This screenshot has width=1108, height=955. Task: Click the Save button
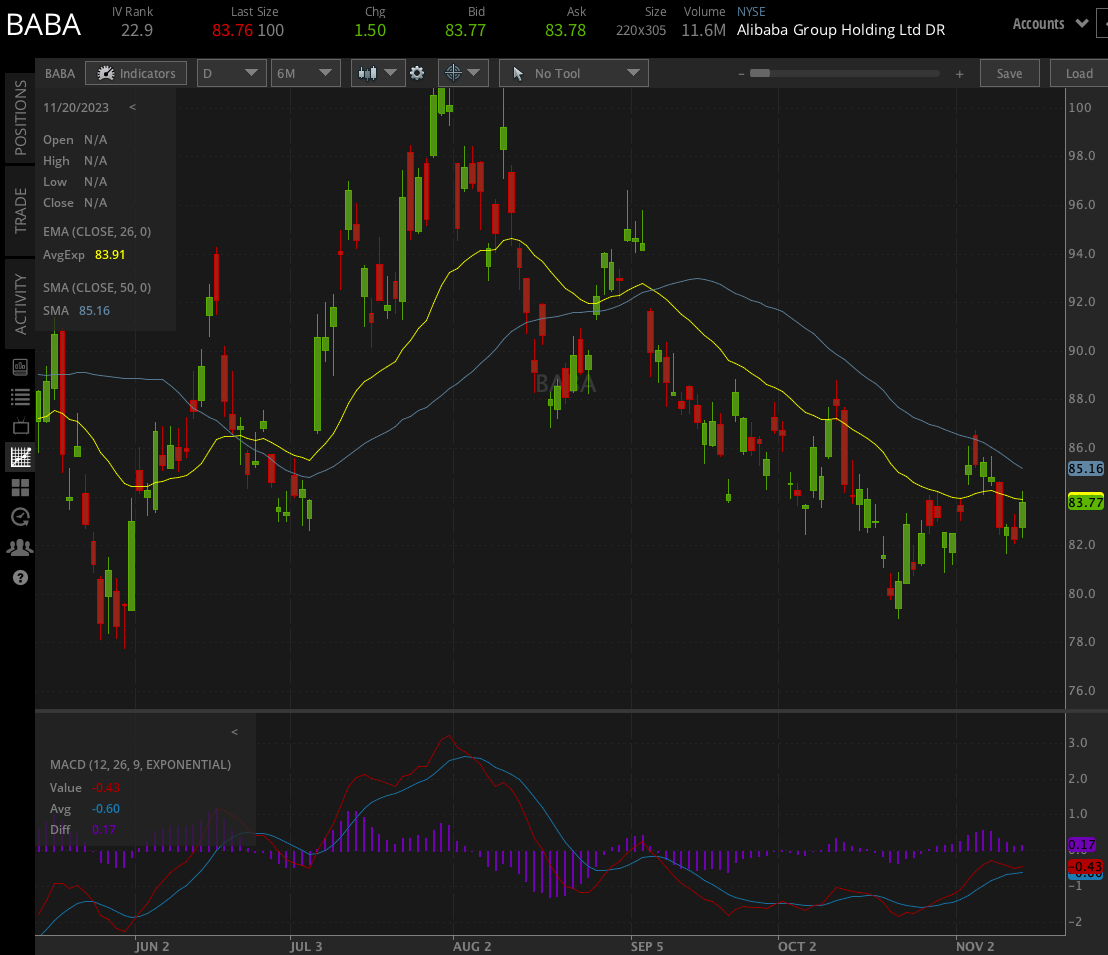(1009, 72)
